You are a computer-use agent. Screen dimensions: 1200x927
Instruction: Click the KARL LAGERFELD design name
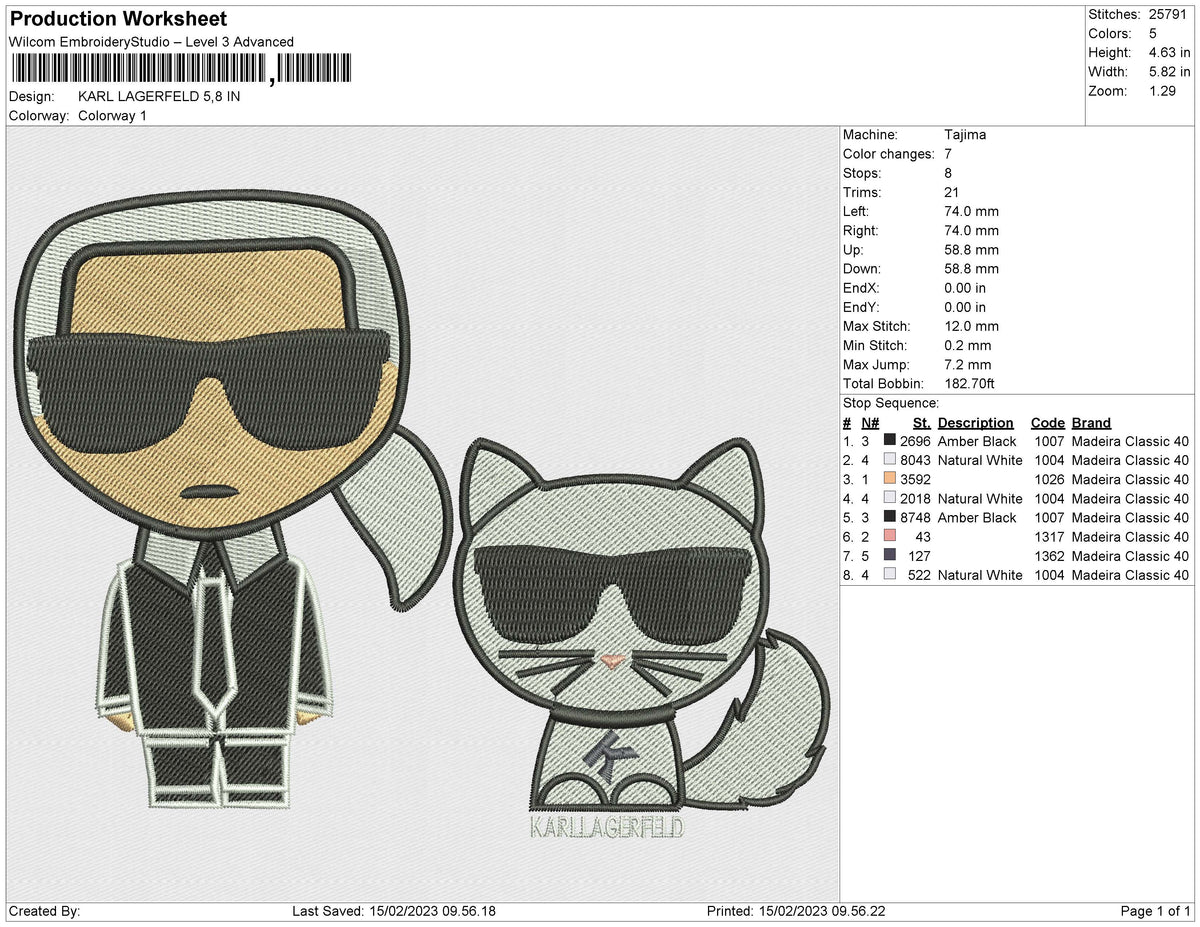(x=159, y=97)
